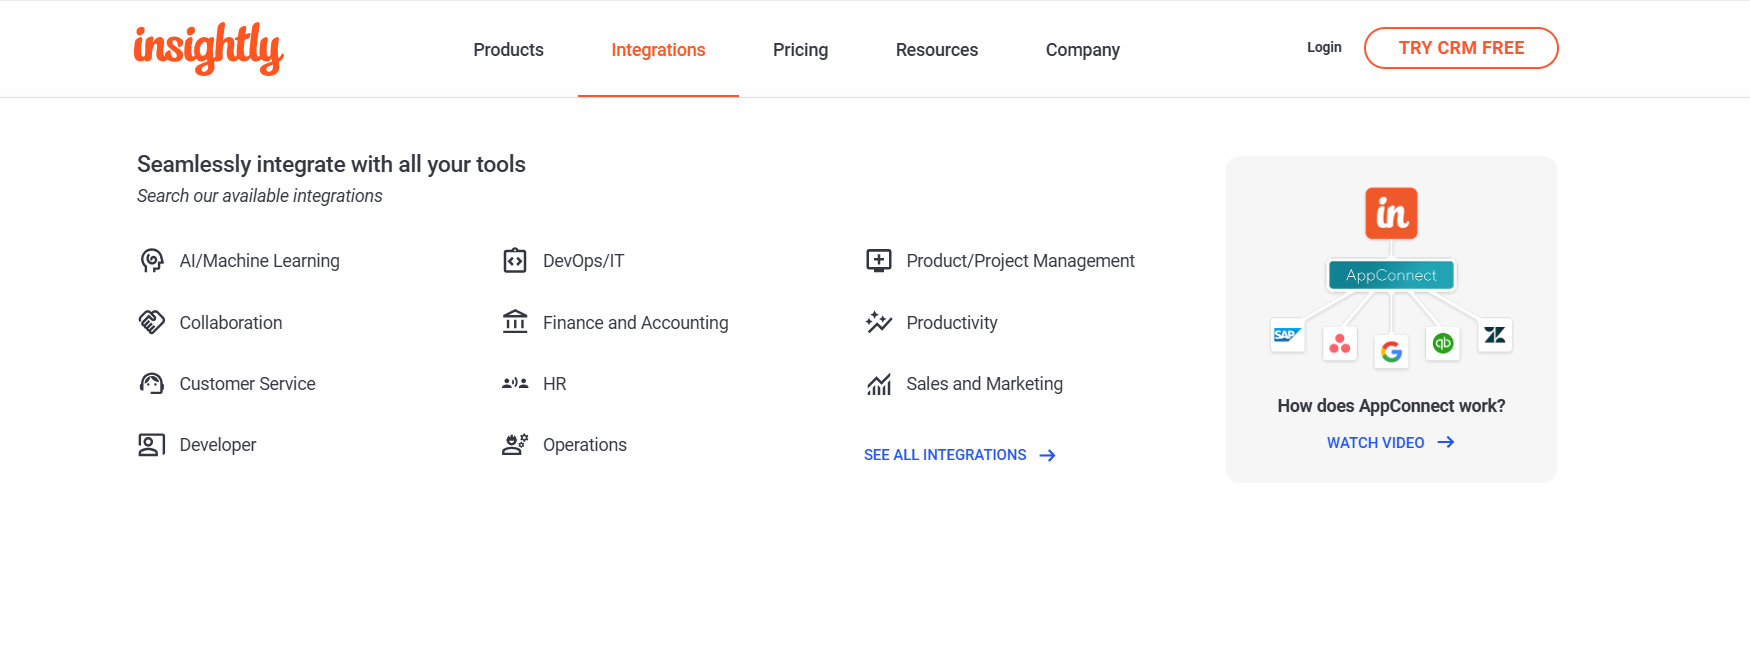Screen dimensions: 1750x672
Task: Click the Developer category icon
Action: coord(152,445)
